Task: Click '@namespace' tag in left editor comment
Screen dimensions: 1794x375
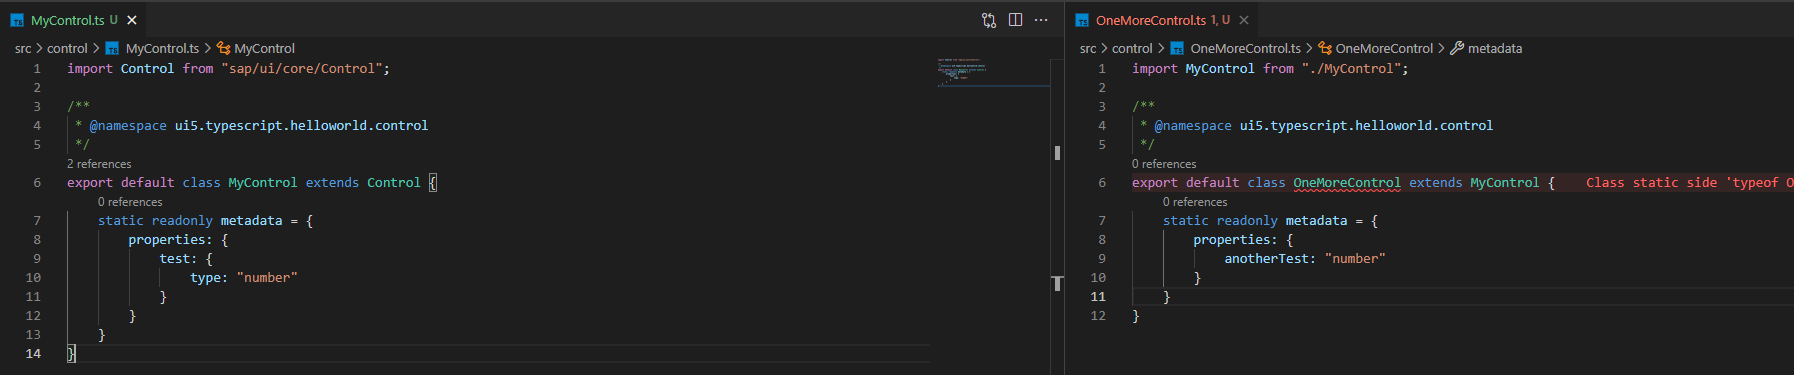Action: pos(128,126)
